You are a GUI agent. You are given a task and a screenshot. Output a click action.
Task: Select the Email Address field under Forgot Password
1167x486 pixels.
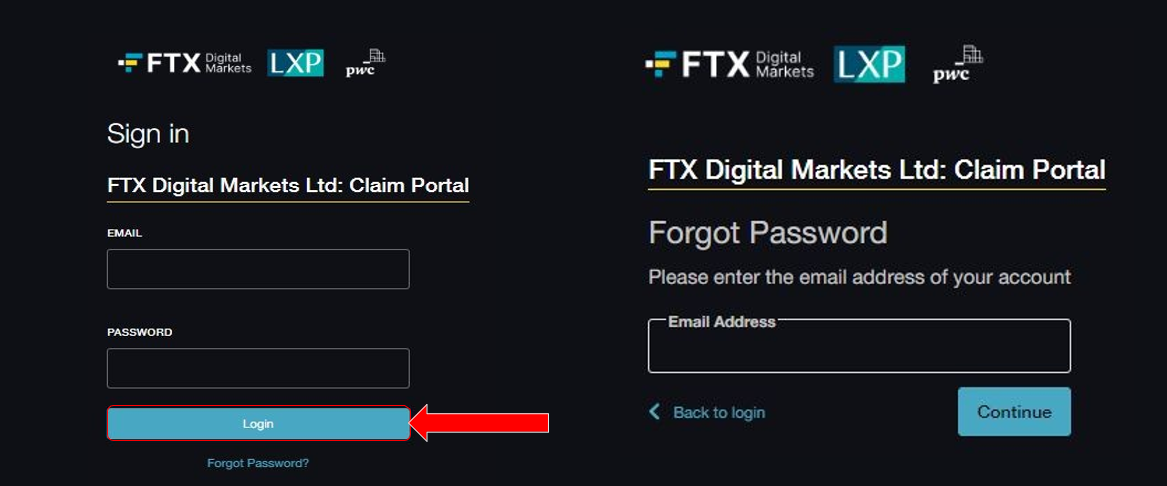tap(859, 347)
